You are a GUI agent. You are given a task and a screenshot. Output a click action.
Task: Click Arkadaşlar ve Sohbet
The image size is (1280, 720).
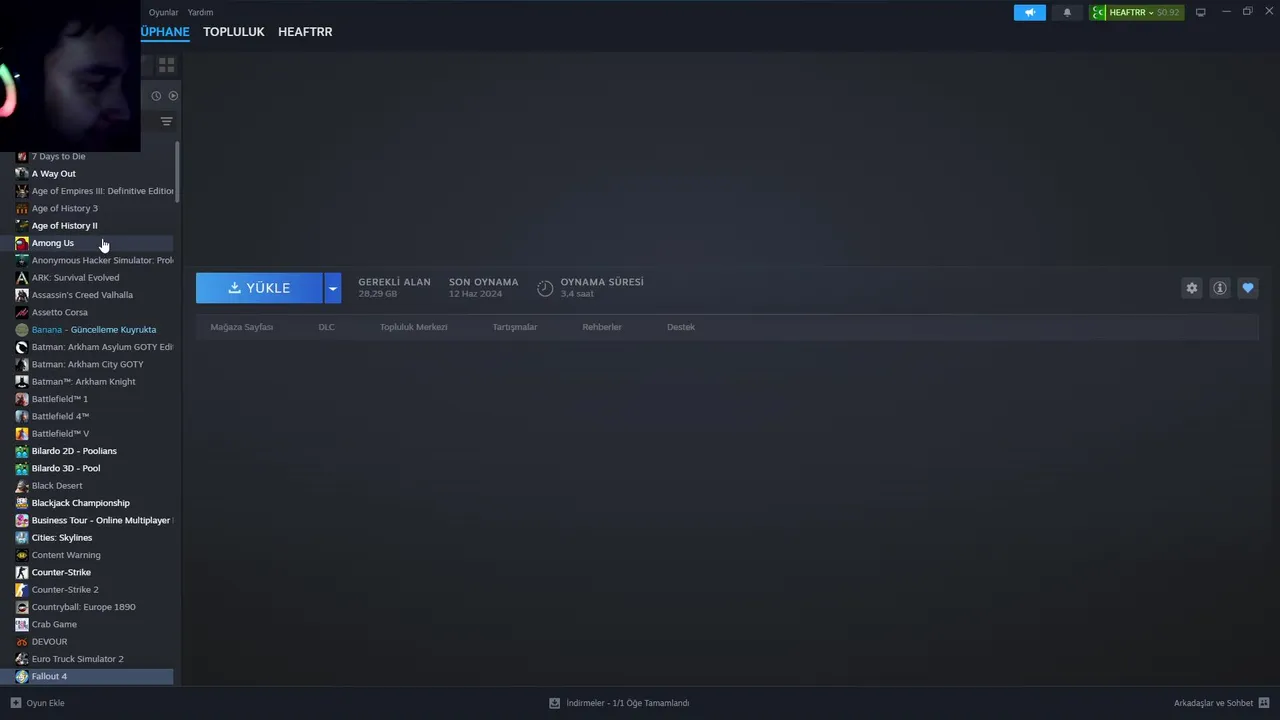pos(1213,703)
